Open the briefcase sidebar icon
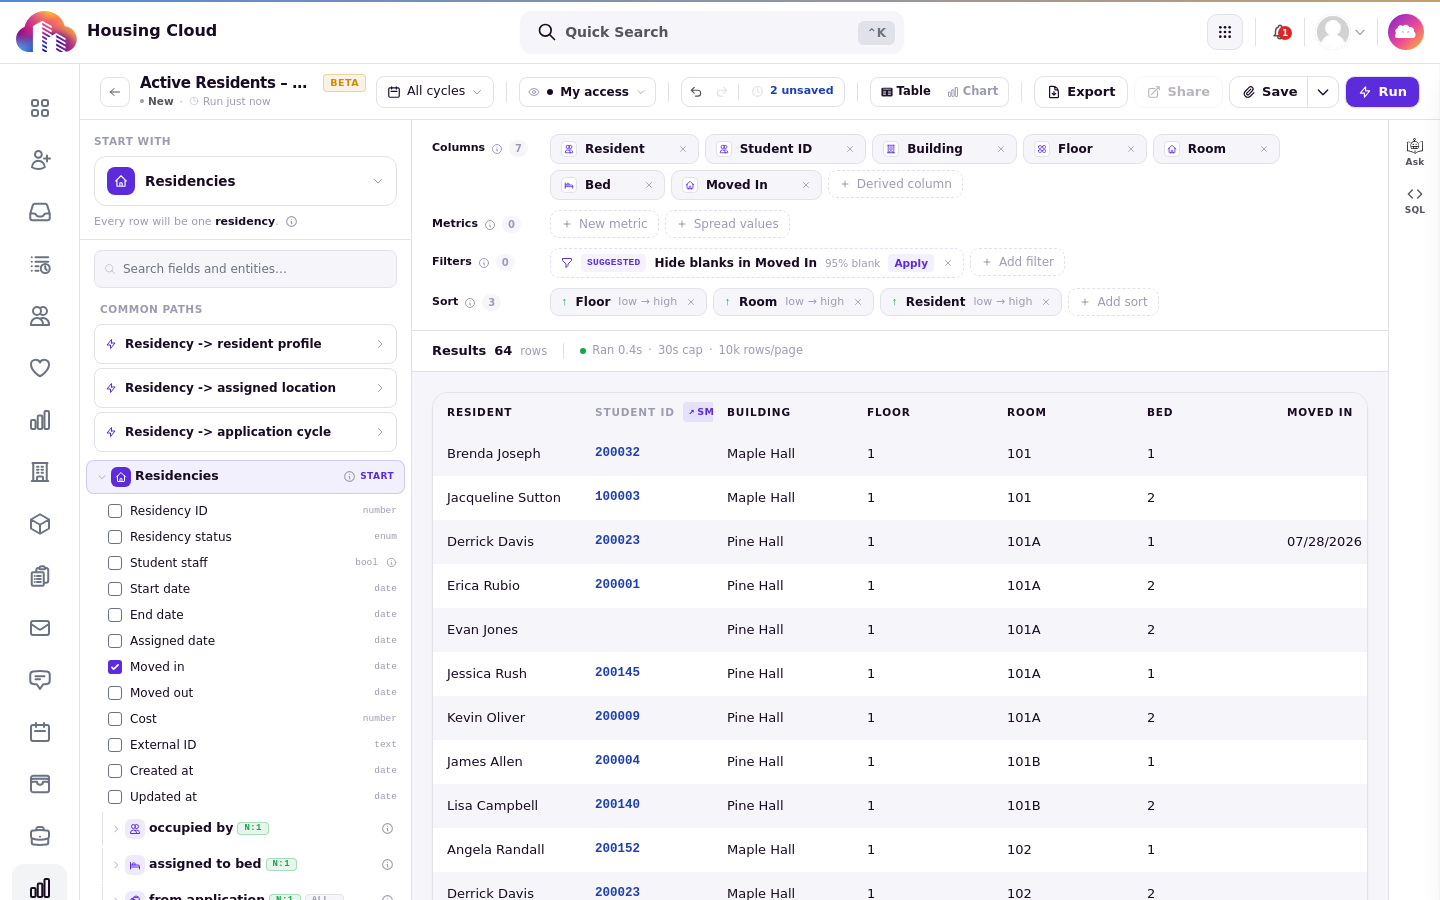 [x=40, y=836]
